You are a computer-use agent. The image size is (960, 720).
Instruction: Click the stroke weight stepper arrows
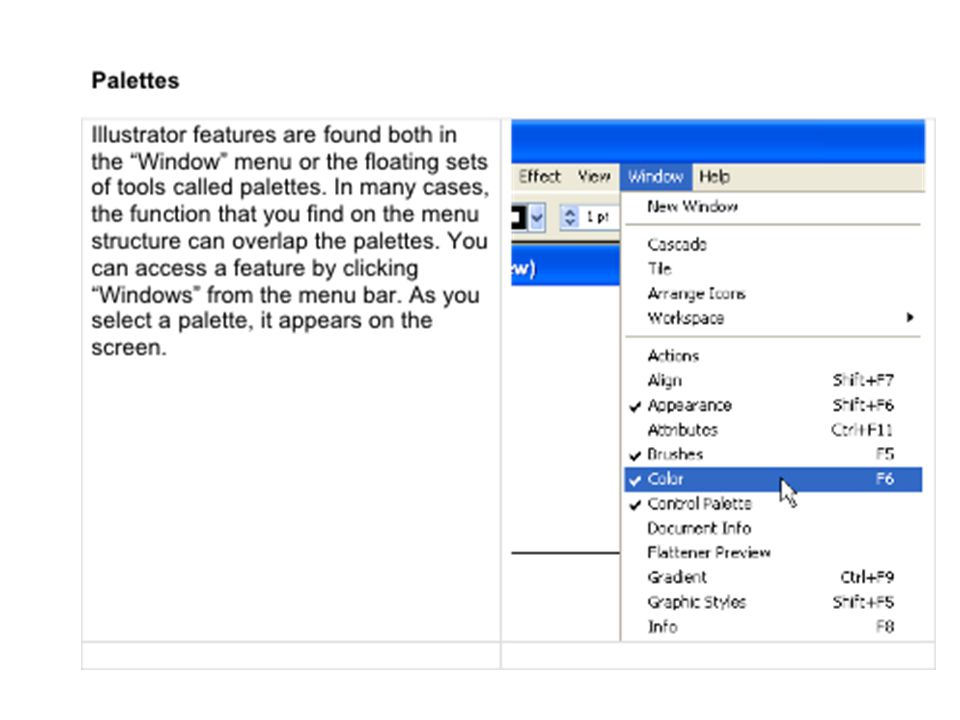point(570,217)
